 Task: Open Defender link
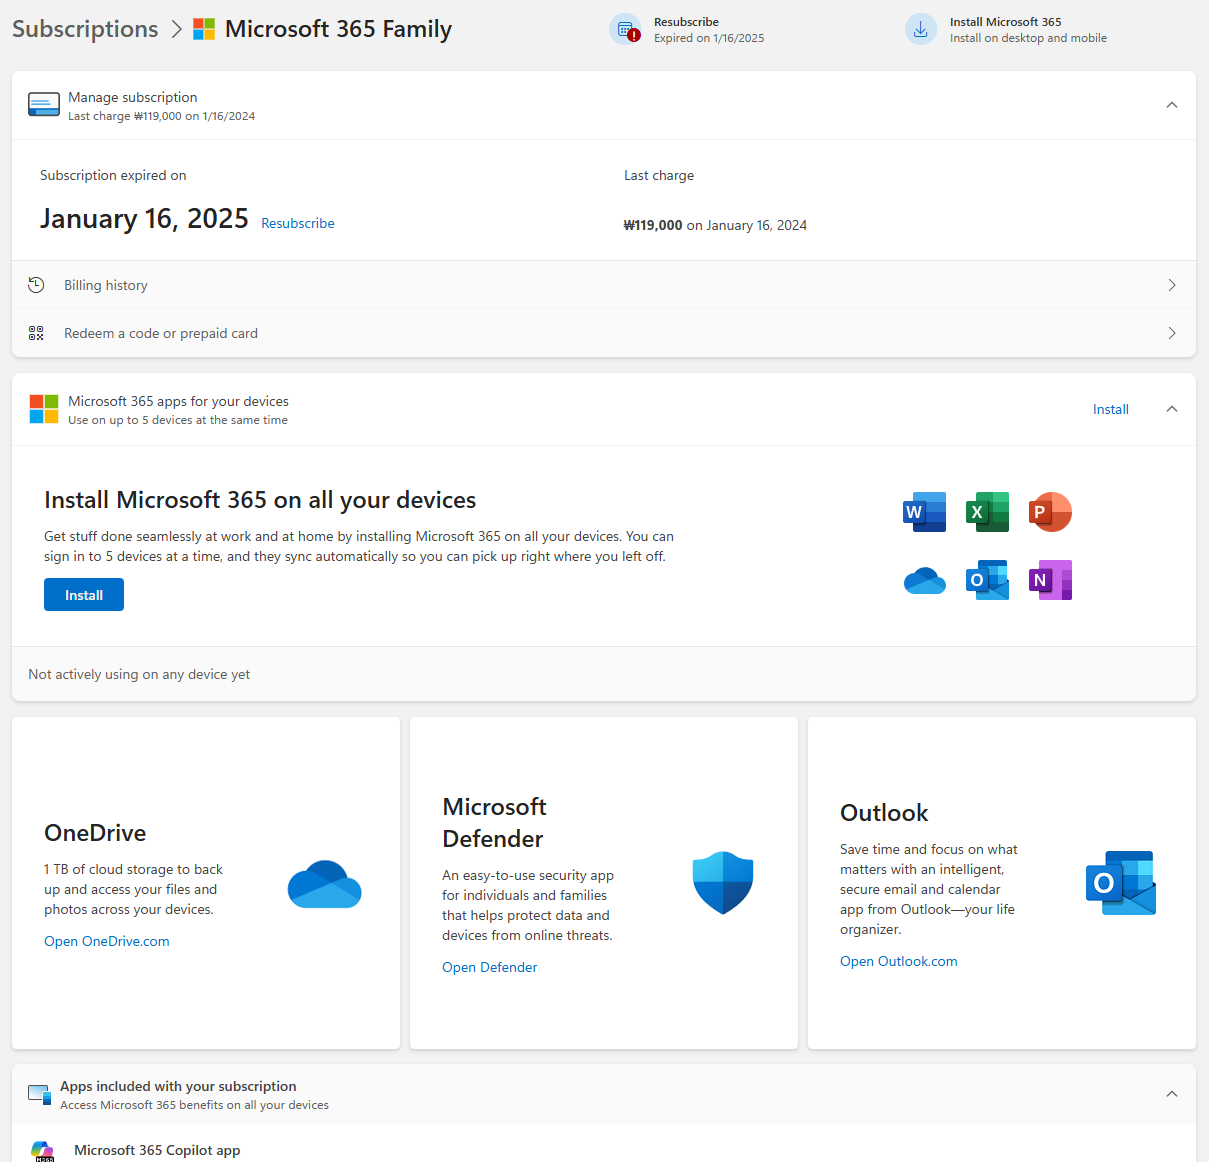490,967
